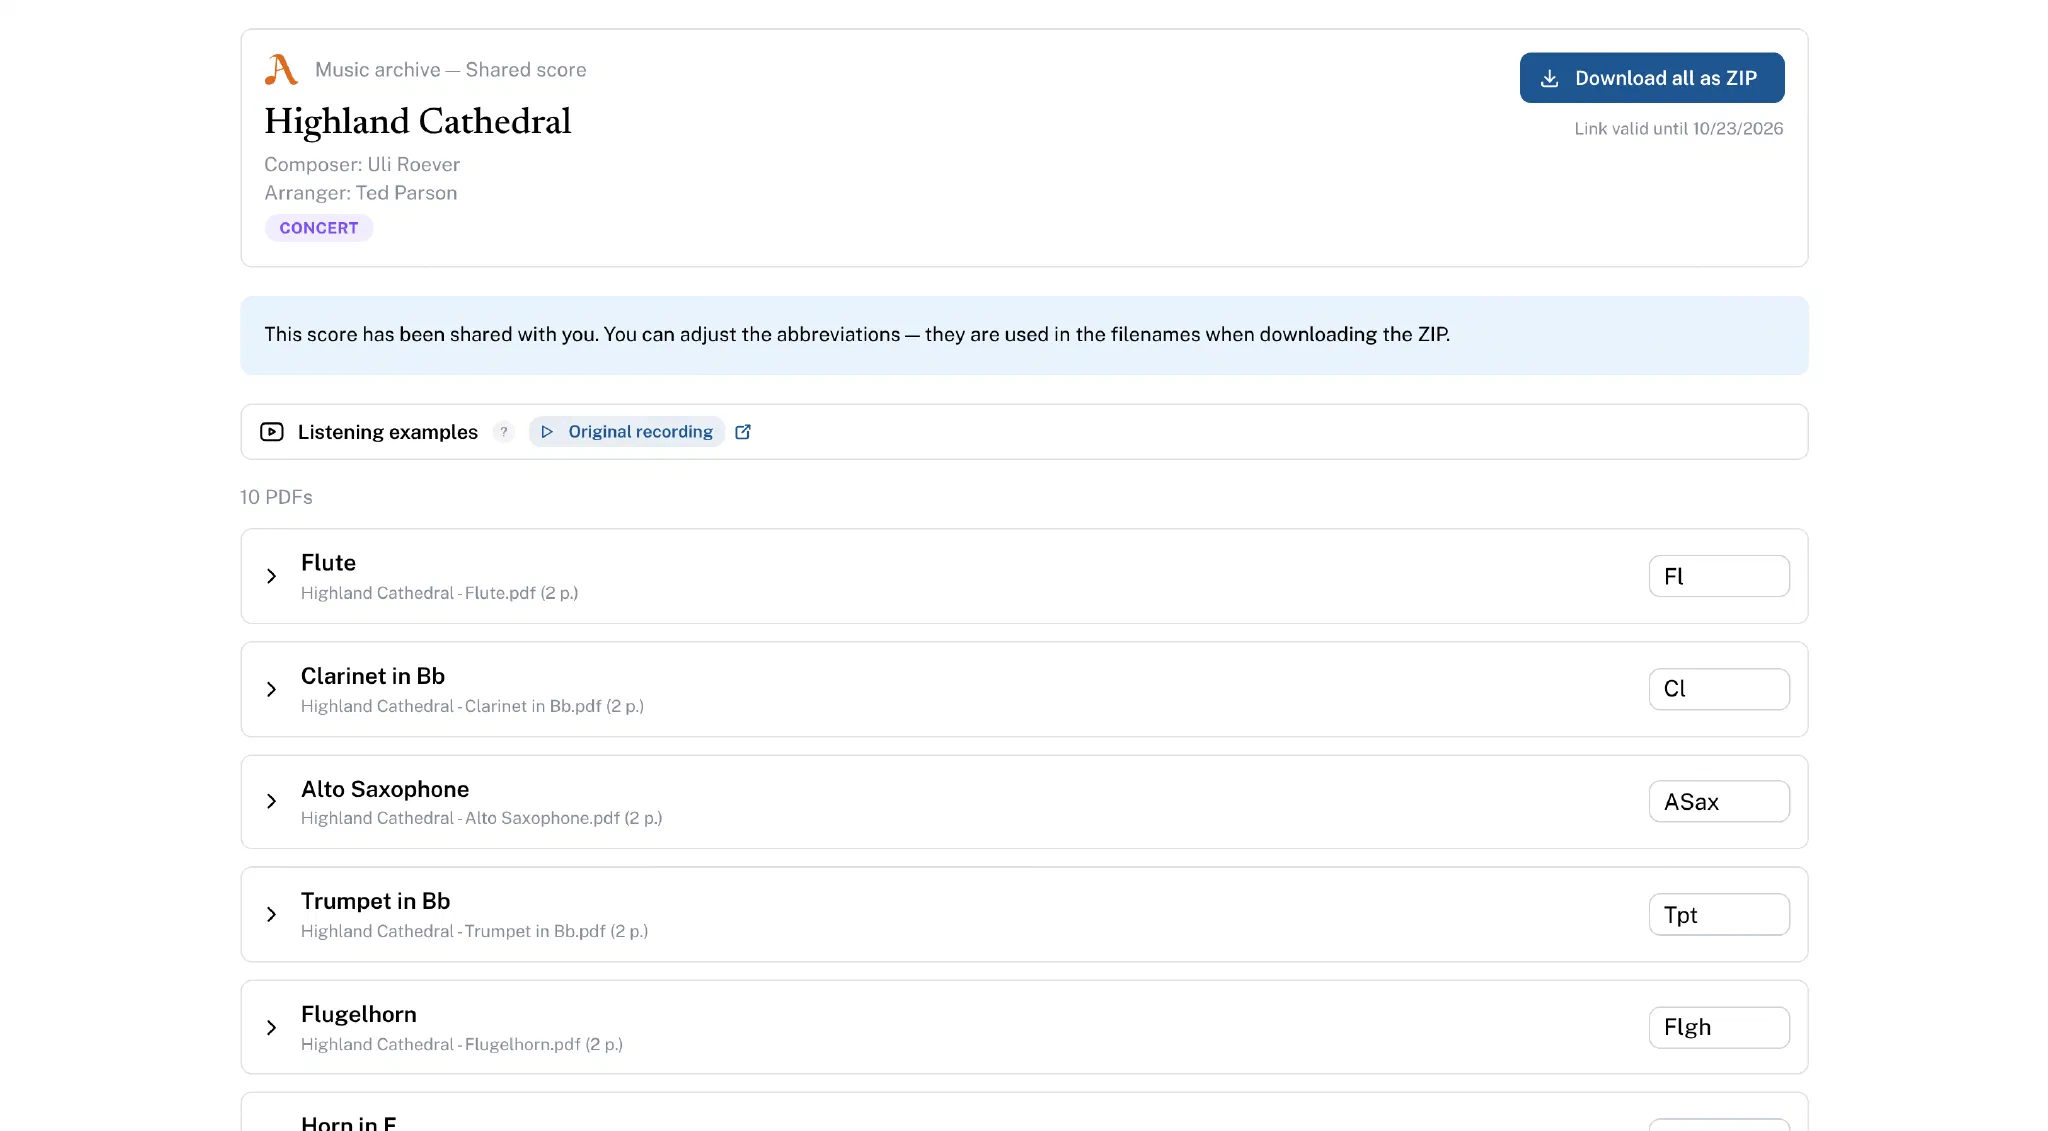
Task: Click the Alto Saxophone part title
Action: (x=385, y=789)
